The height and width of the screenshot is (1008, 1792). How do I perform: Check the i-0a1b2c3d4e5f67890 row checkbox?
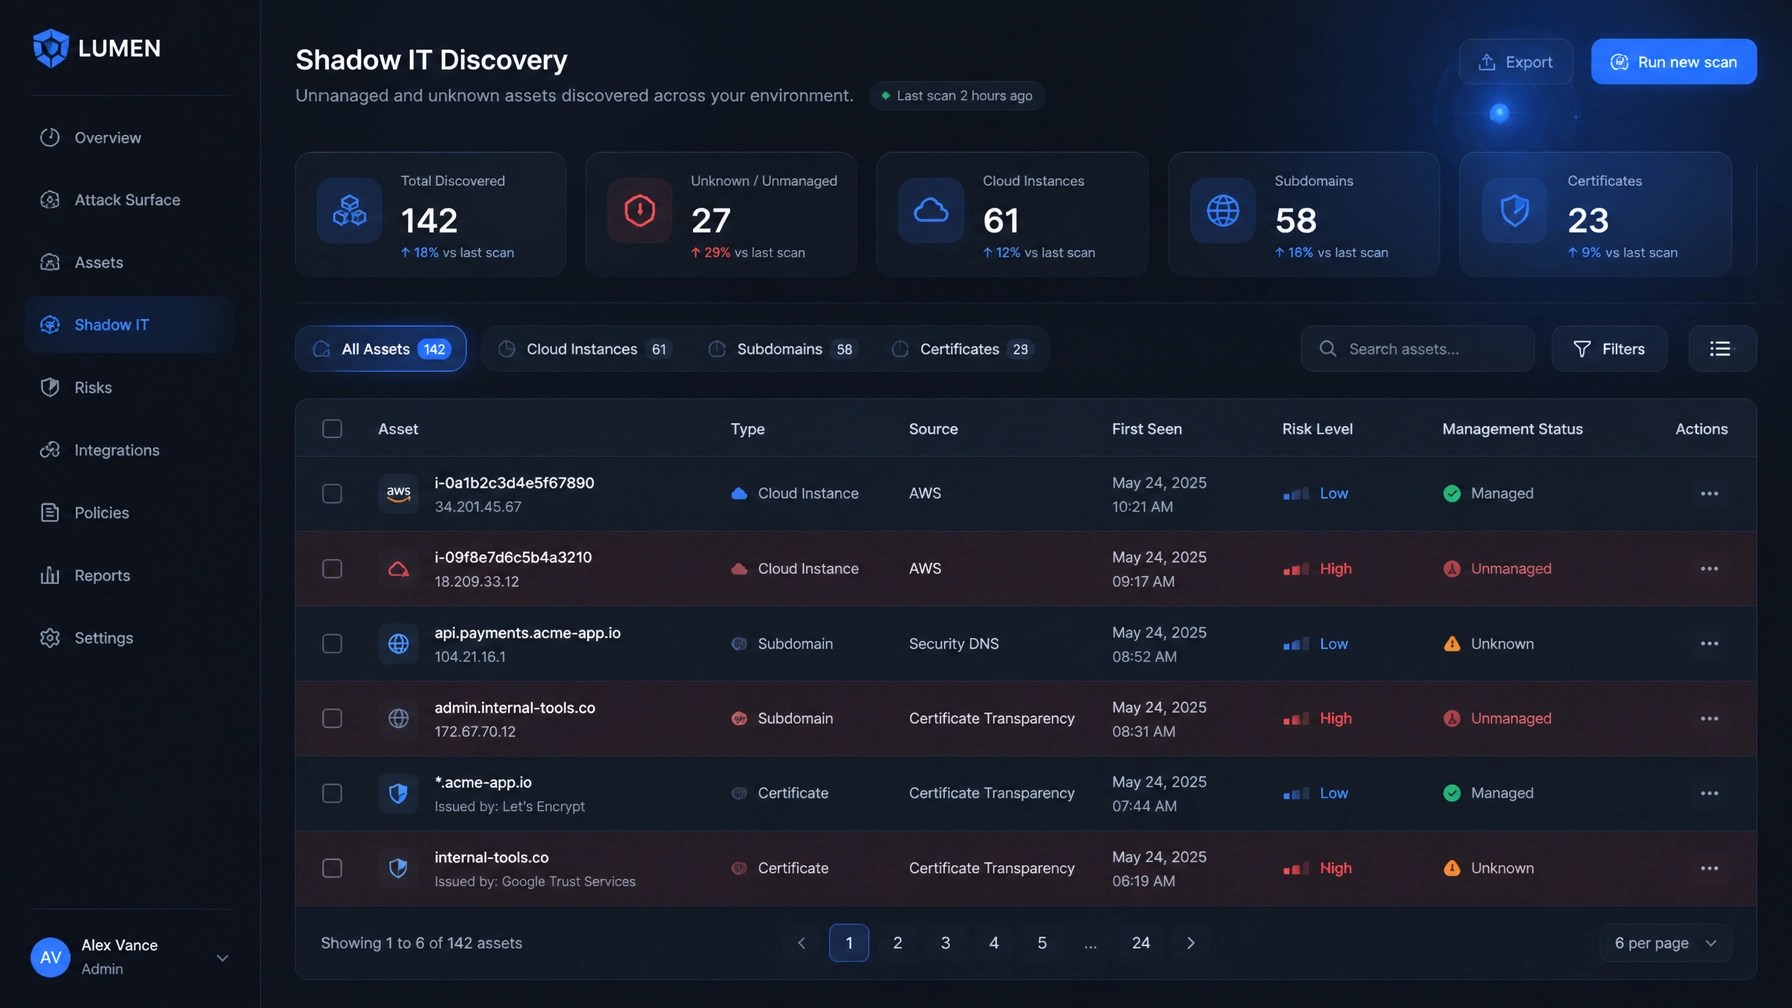[332, 494]
